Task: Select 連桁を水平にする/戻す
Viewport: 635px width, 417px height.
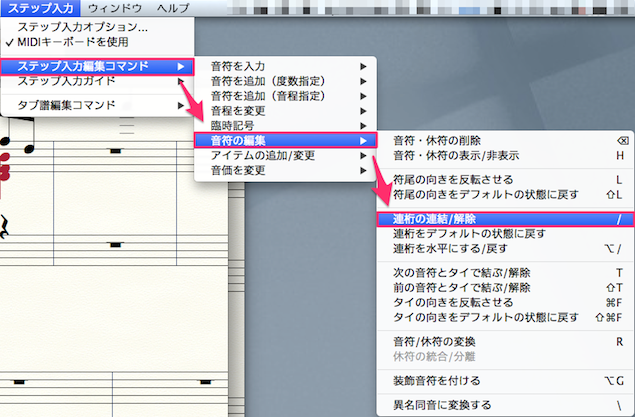Action: 505,249
